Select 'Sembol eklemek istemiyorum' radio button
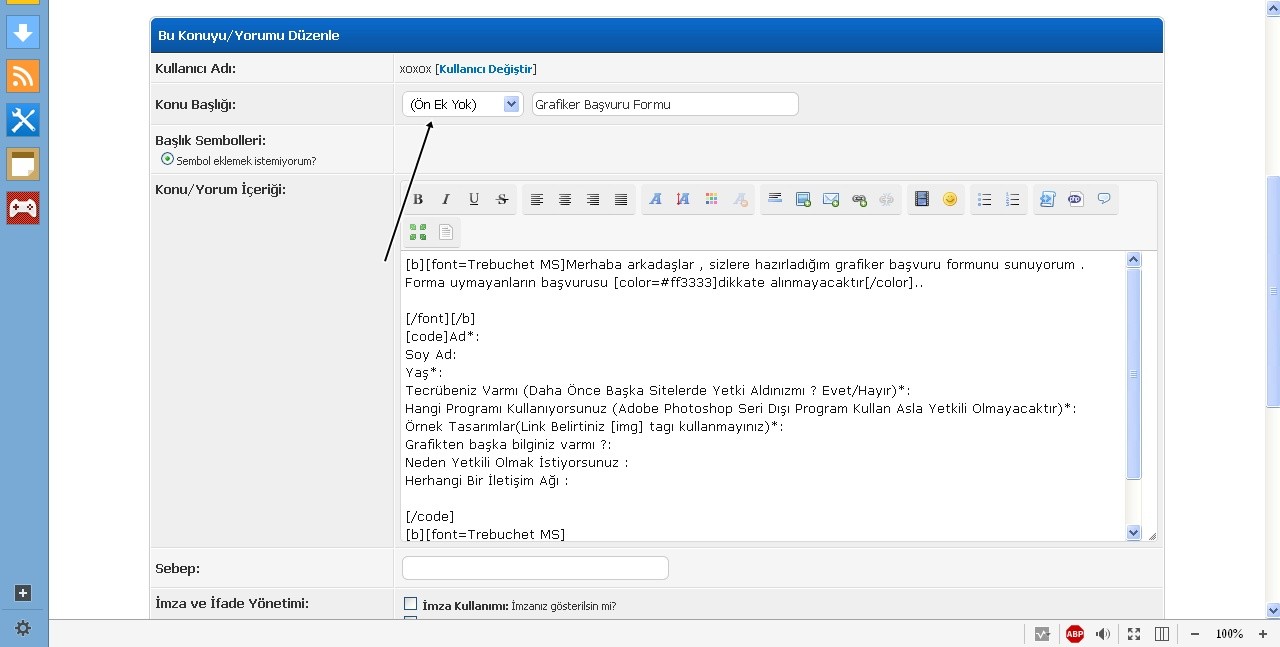1280x647 pixels. [x=167, y=159]
